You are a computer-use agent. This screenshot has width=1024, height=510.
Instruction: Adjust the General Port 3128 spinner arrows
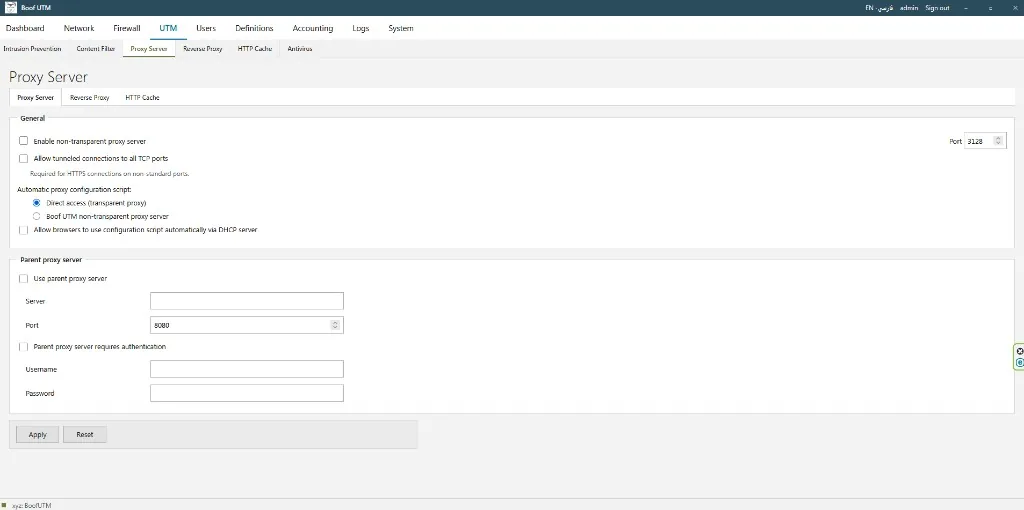[998, 141]
